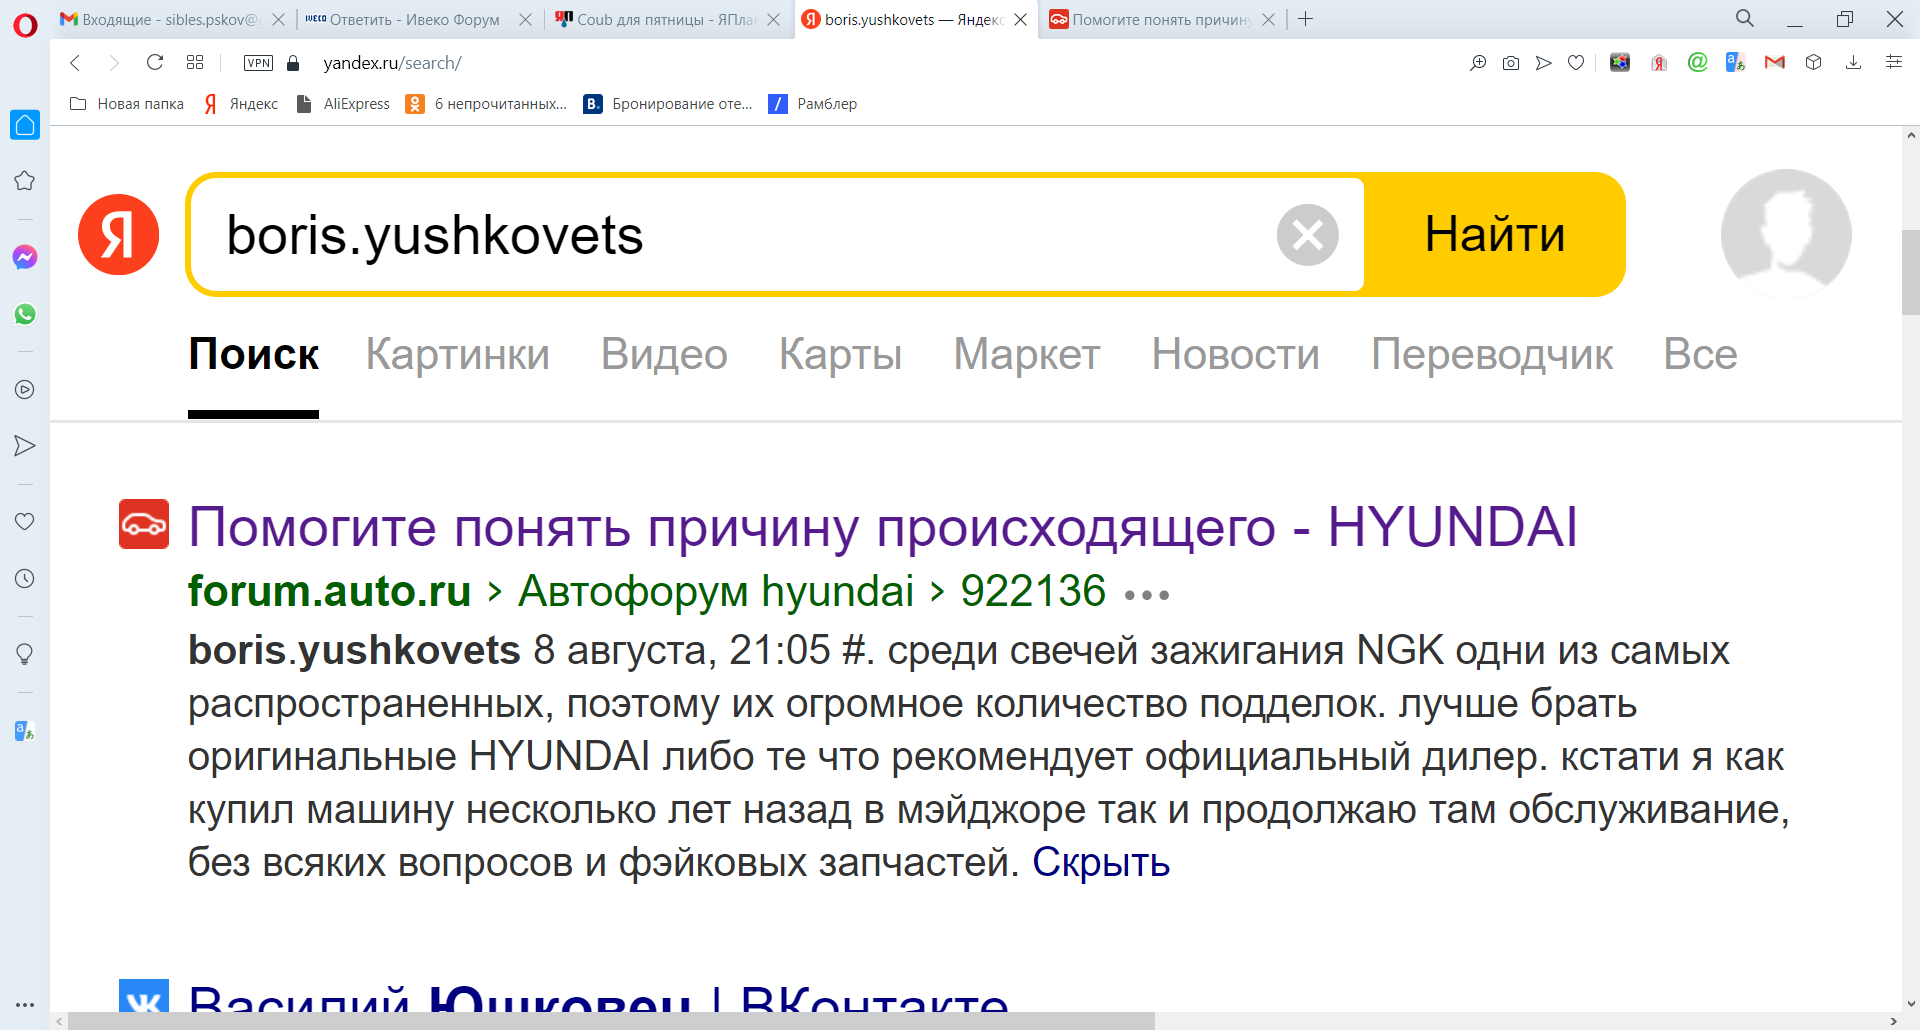
Task: Open the 6 непрочитанных bookmark
Action: point(486,104)
